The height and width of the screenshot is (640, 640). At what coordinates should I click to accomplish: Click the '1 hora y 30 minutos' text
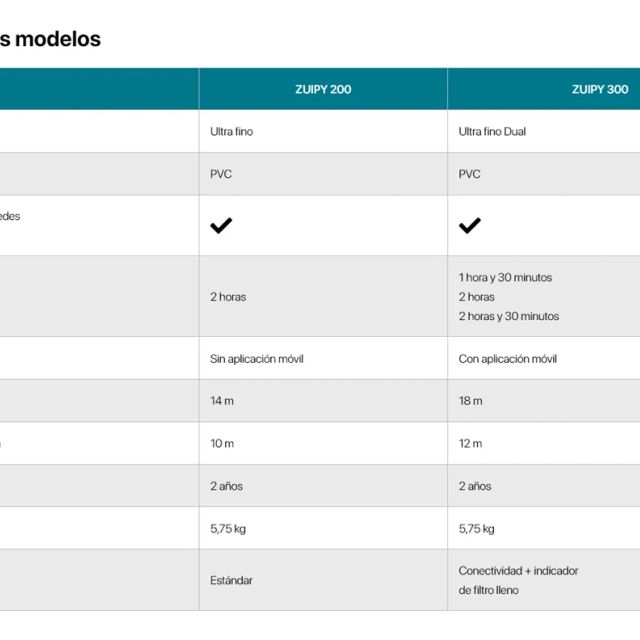[x=505, y=278]
